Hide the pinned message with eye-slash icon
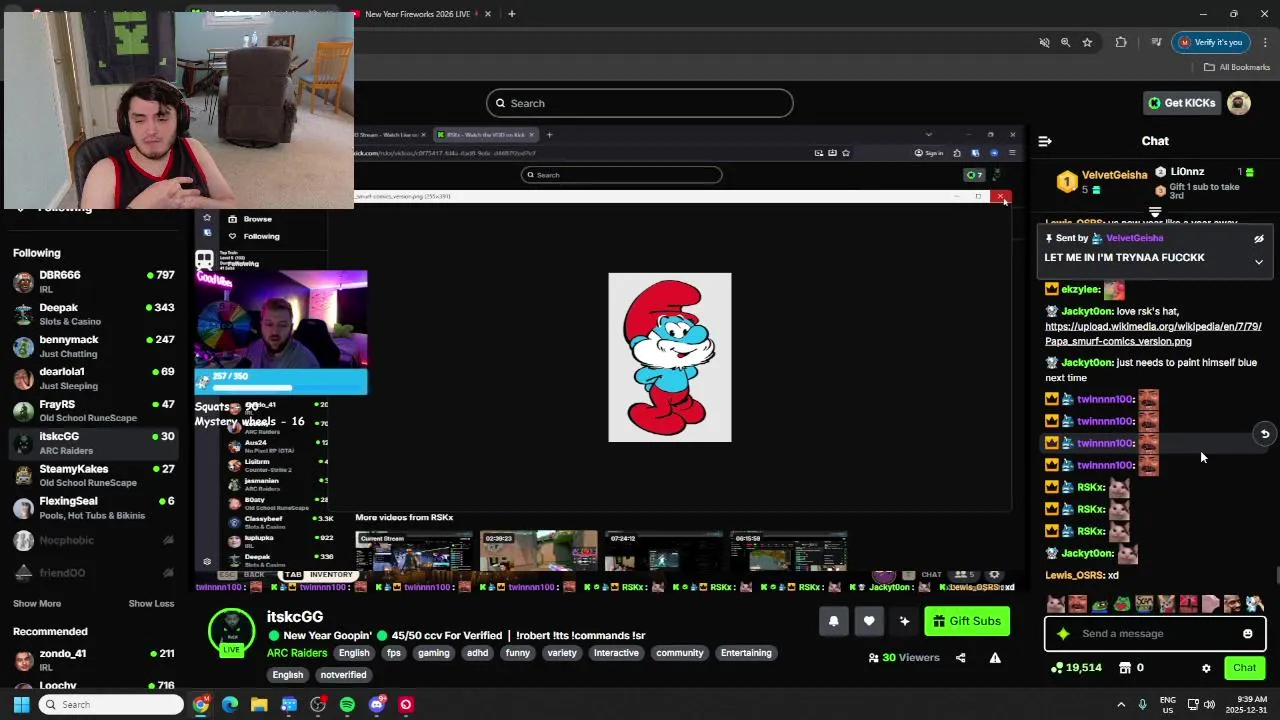The height and width of the screenshot is (720, 1280). (1259, 239)
